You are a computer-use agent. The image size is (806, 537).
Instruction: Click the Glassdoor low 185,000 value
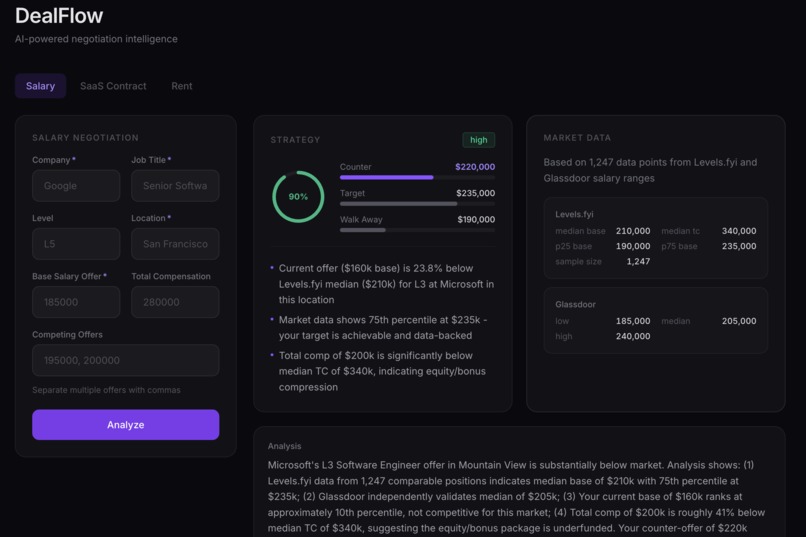(633, 321)
